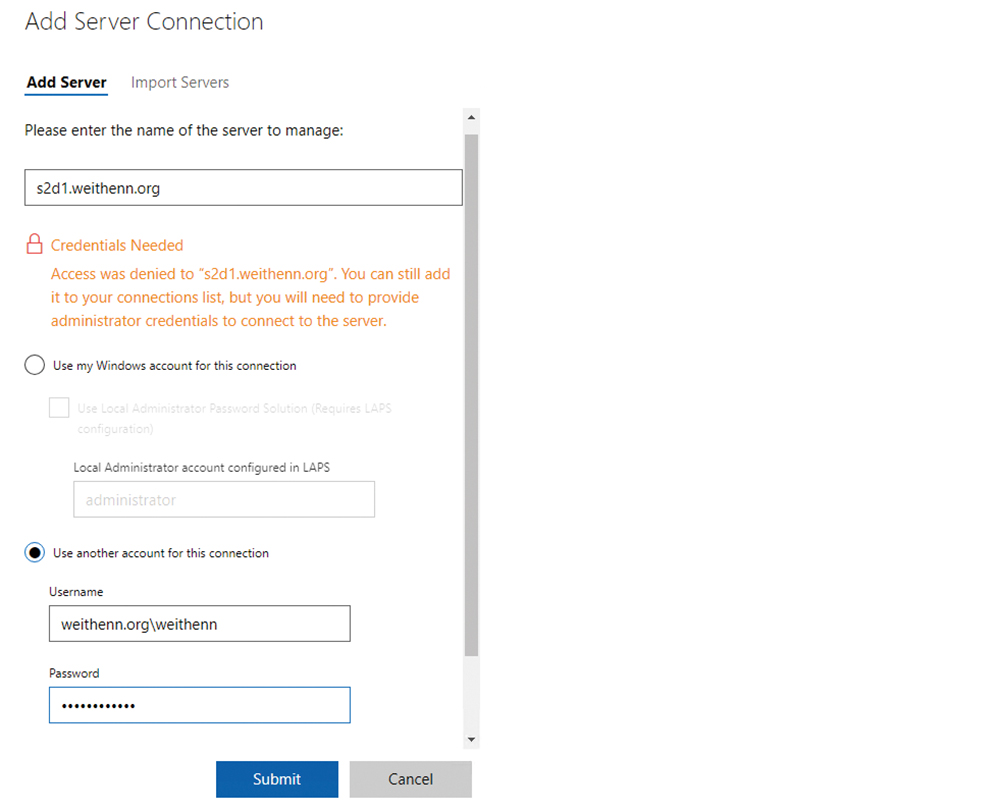Select Use another account for this connection
This screenshot has width=1000, height=811.
34,552
